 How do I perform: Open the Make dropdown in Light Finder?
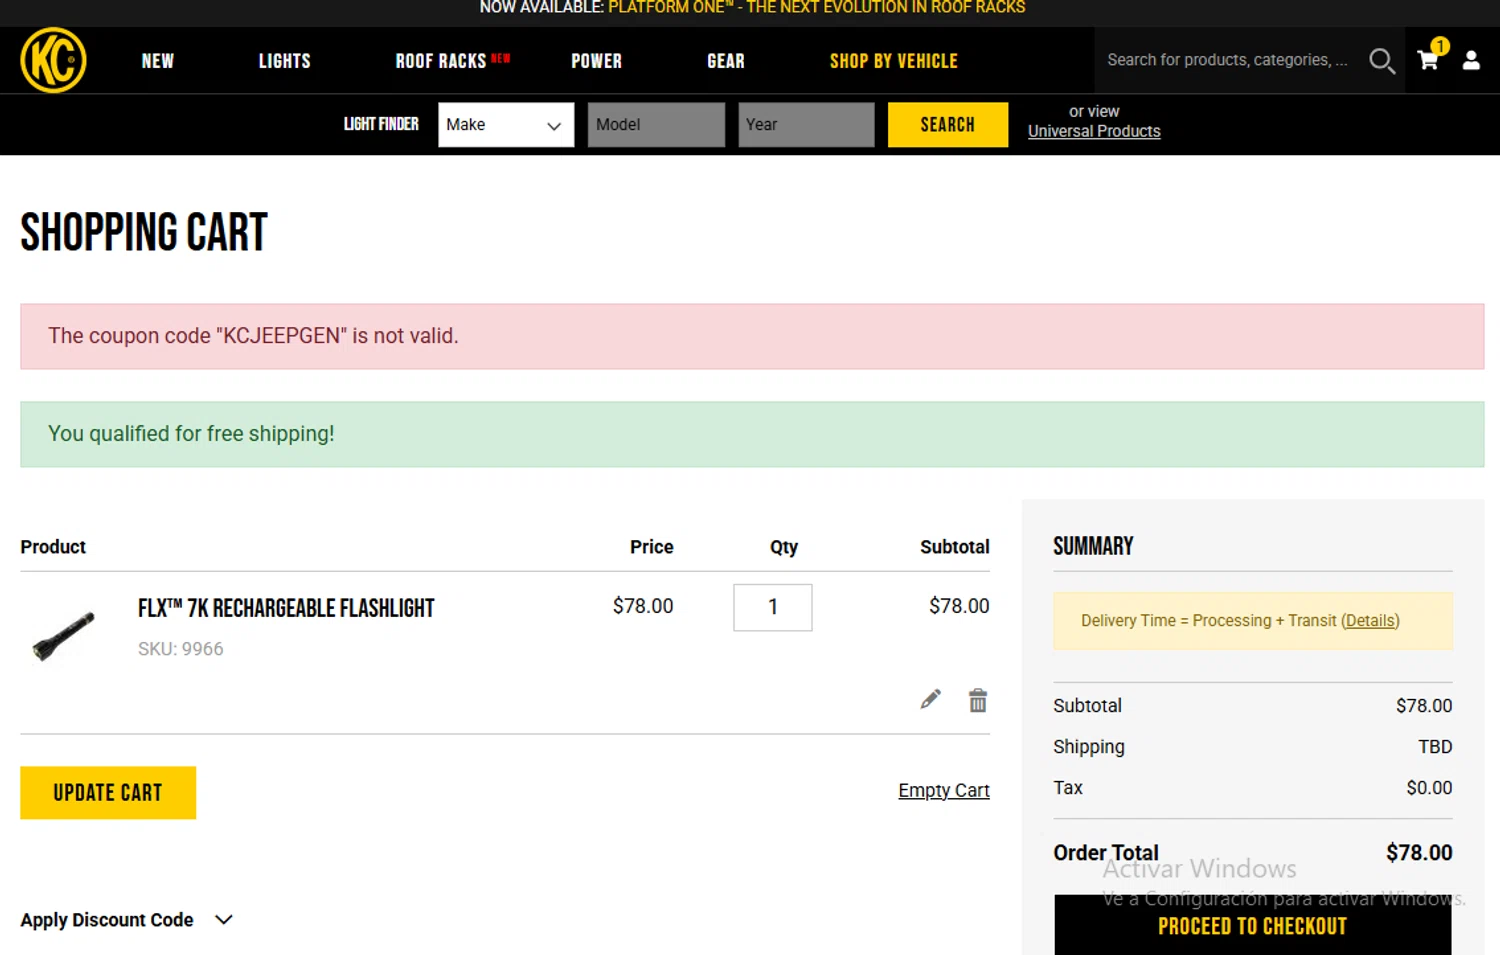pyautogui.click(x=506, y=125)
